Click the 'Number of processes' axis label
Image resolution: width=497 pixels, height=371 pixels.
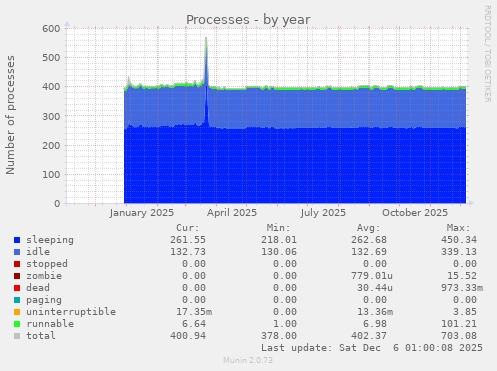point(11,115)
